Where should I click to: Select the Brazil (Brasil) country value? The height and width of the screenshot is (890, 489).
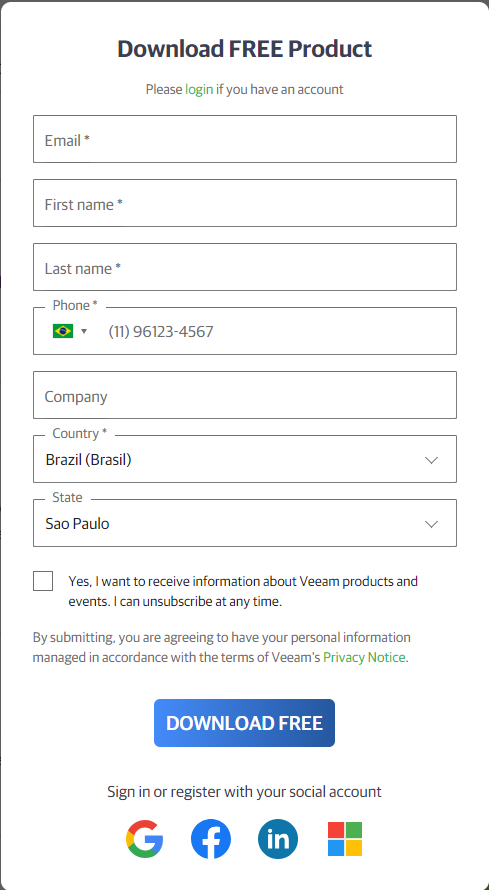coord(88,460)
